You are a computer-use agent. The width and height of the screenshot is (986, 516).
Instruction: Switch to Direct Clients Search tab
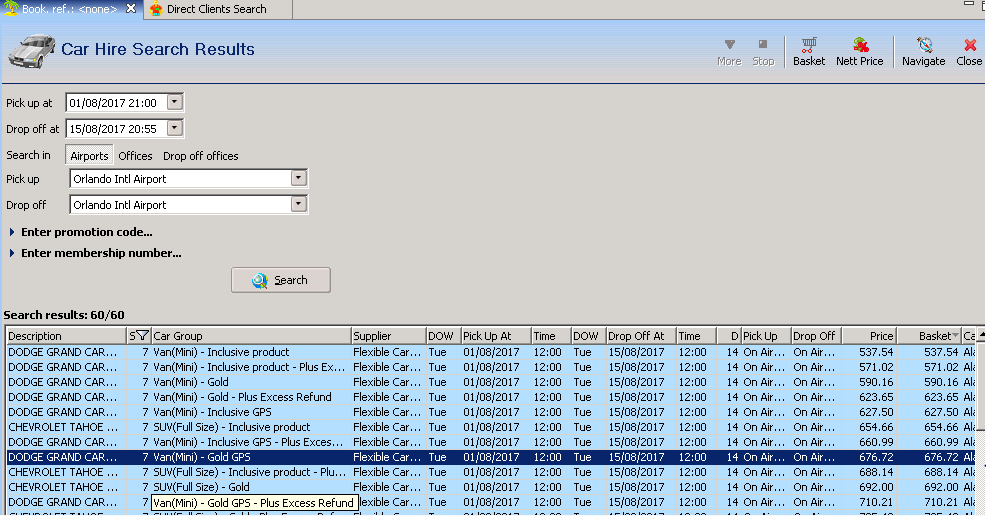point(216,9)
